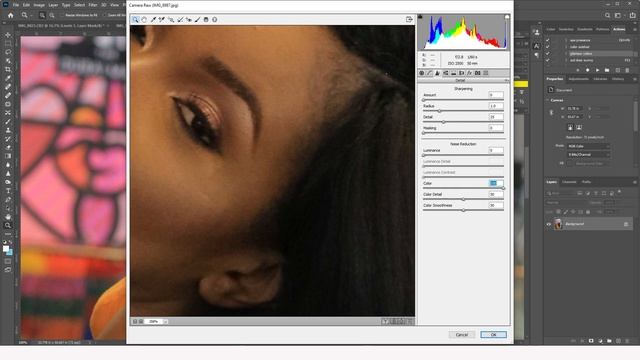
Task: Open the File menu in Photoshop
Action: point(16,5)
